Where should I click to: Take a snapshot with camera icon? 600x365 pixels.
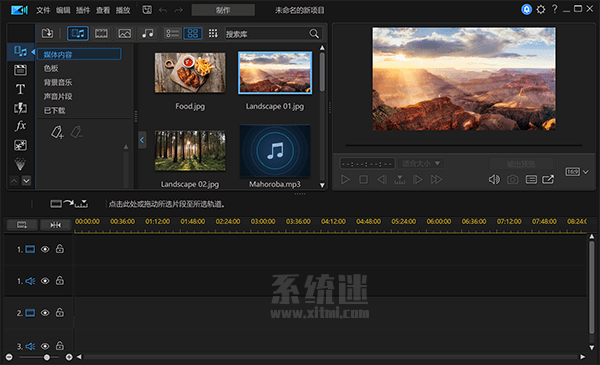point(513,179)
